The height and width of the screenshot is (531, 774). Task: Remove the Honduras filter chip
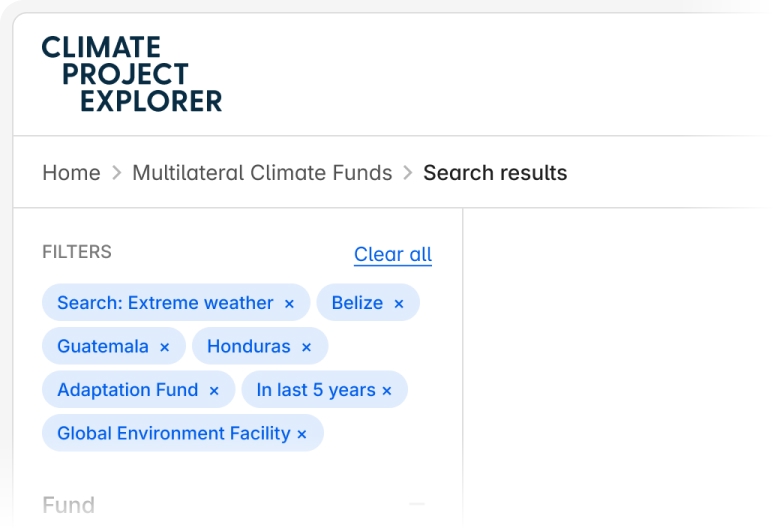306,348
